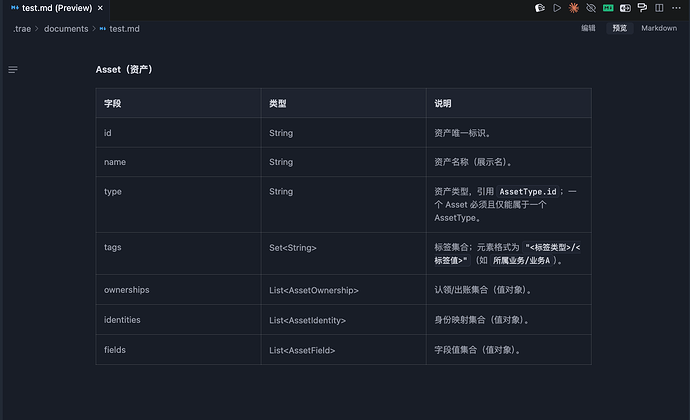690x420 pixels.
Task: Click the white mask icon in the editor toolbar
Action: 540,8
